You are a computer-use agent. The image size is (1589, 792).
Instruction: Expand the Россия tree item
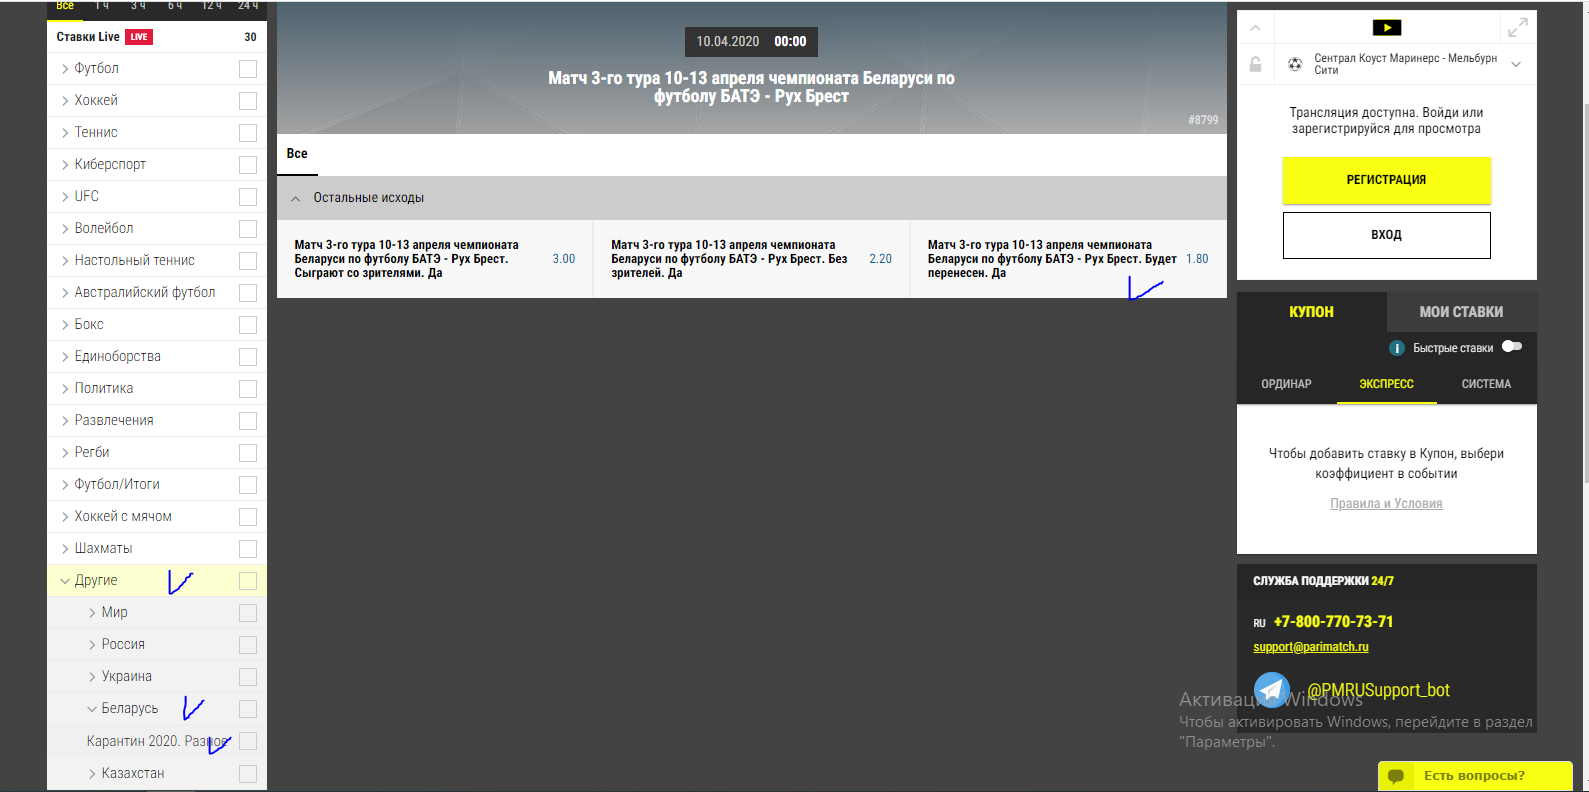93,645
